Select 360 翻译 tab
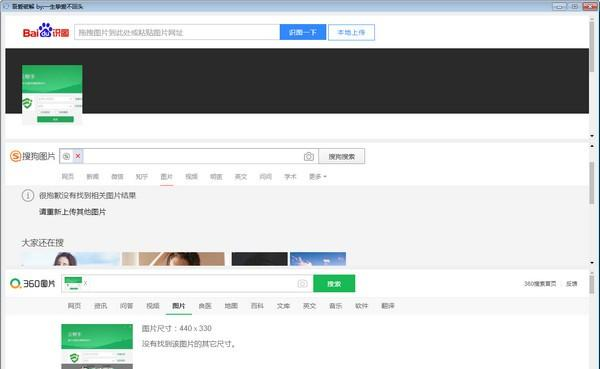The image size is (600, 369). (388, 305)
